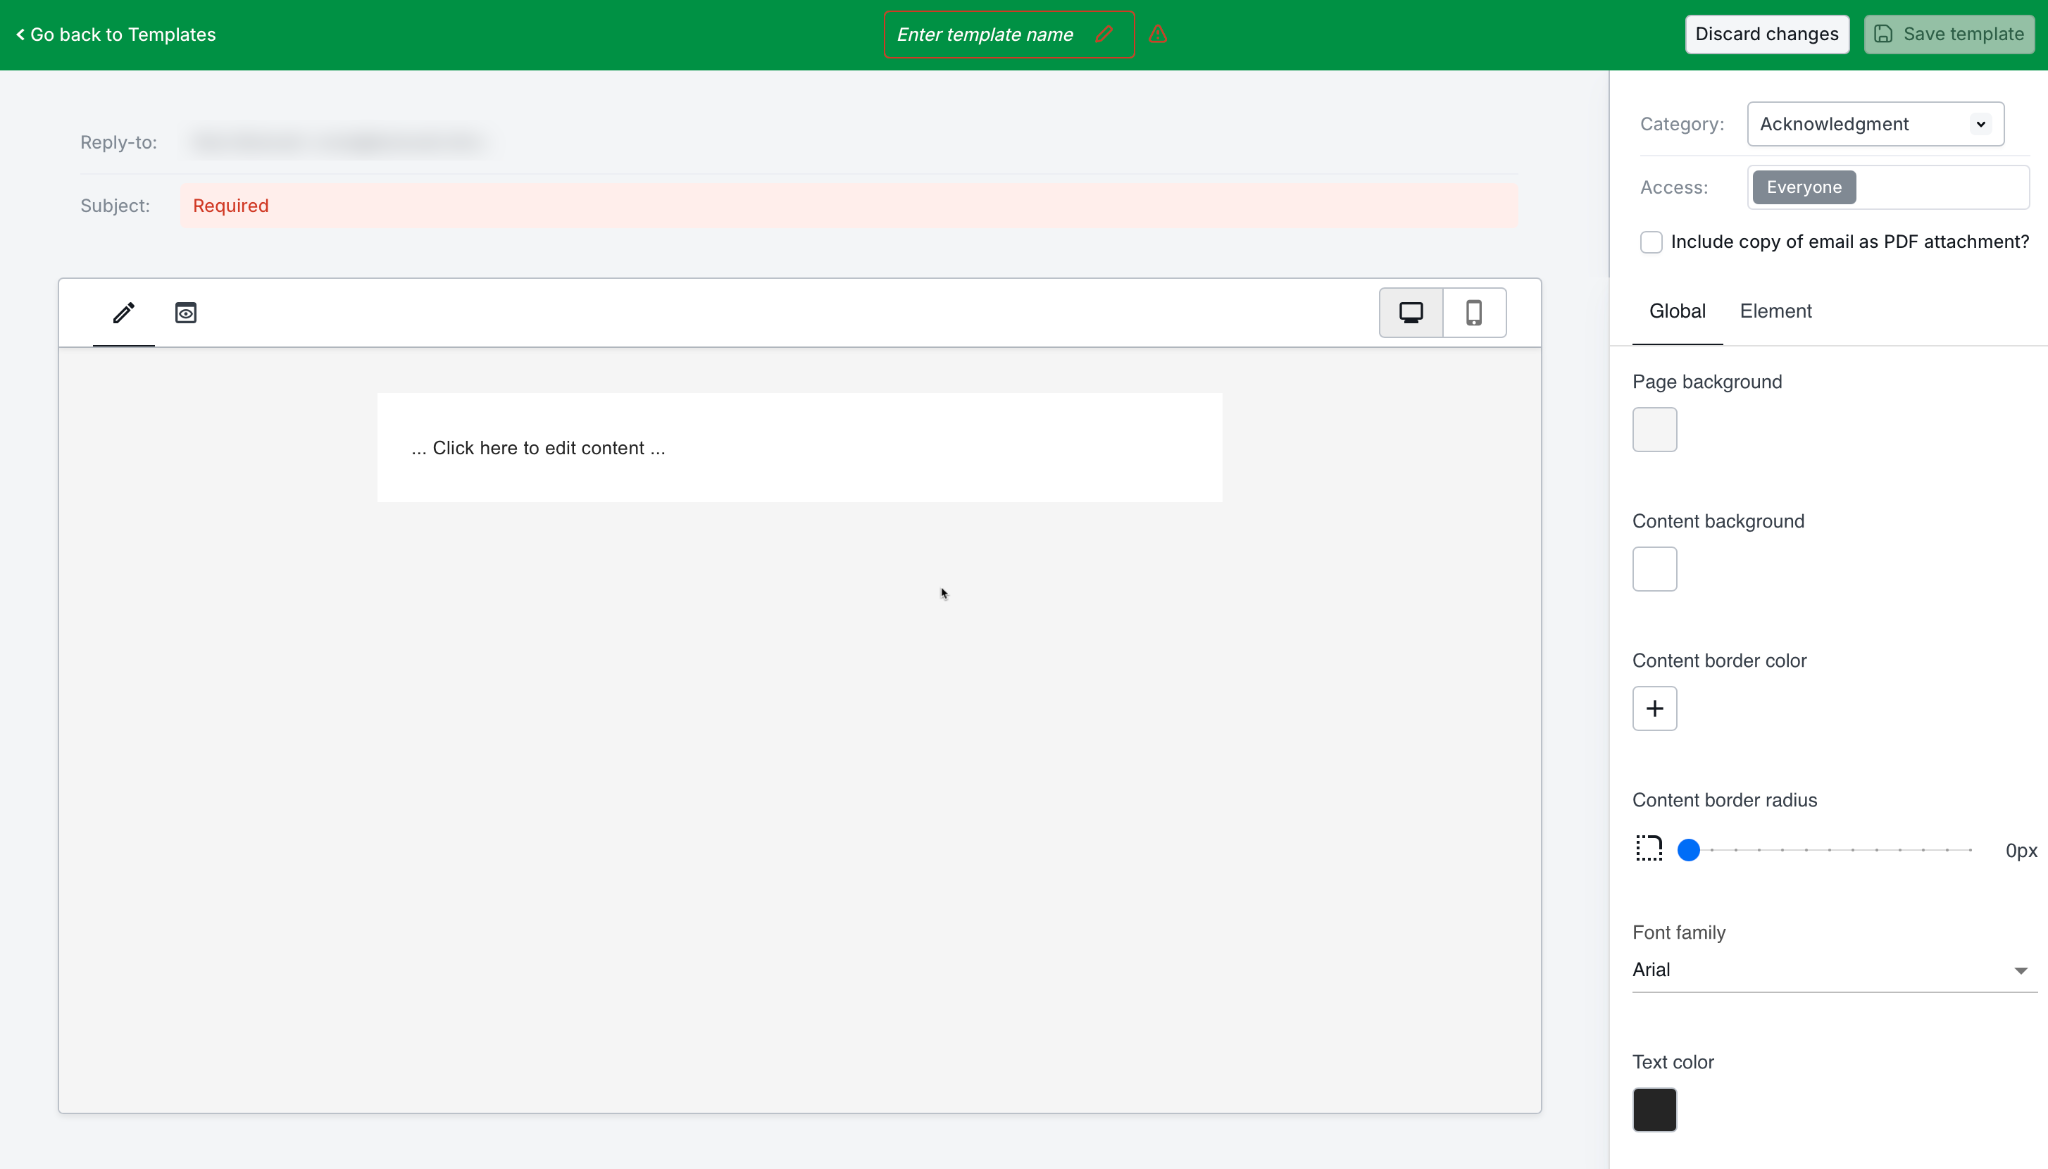Click the Save template button

tap(1948, 34)
